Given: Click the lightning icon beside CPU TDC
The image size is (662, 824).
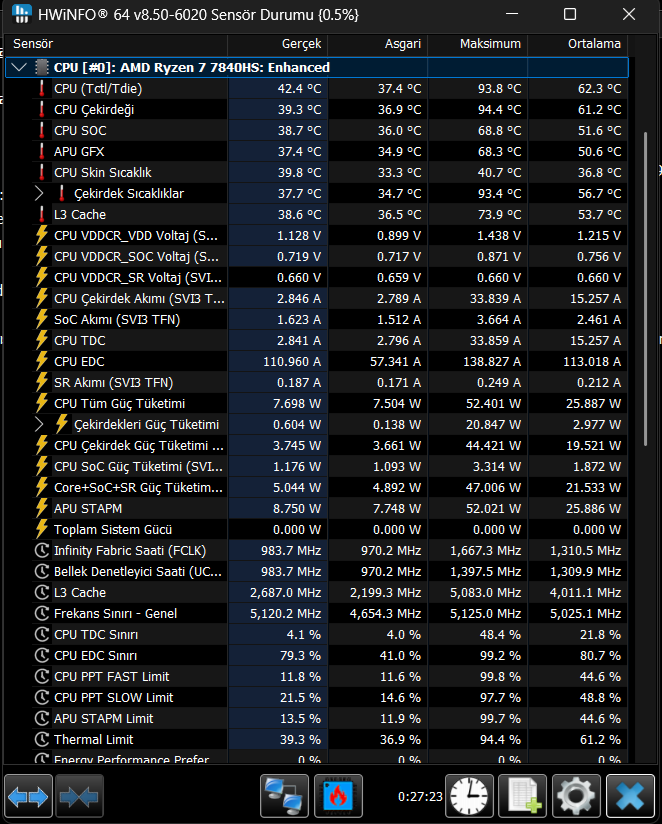Looking at the screenshot, I should (42, 341).
